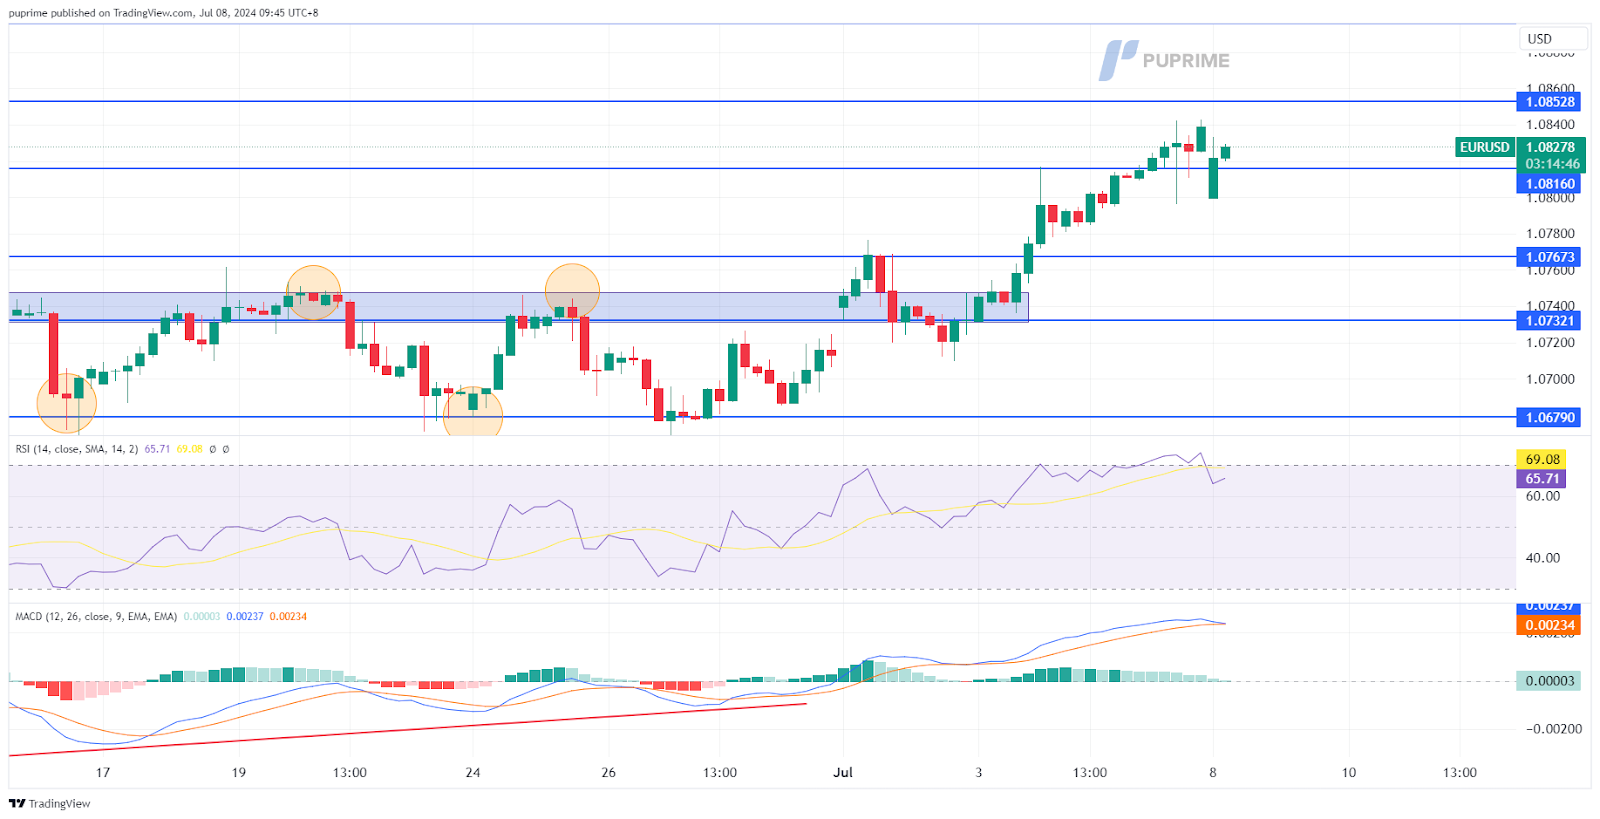Click the purple 65.71 RSI axis label
This screenshot has height=819, width=1600.
pos(1541,479)
